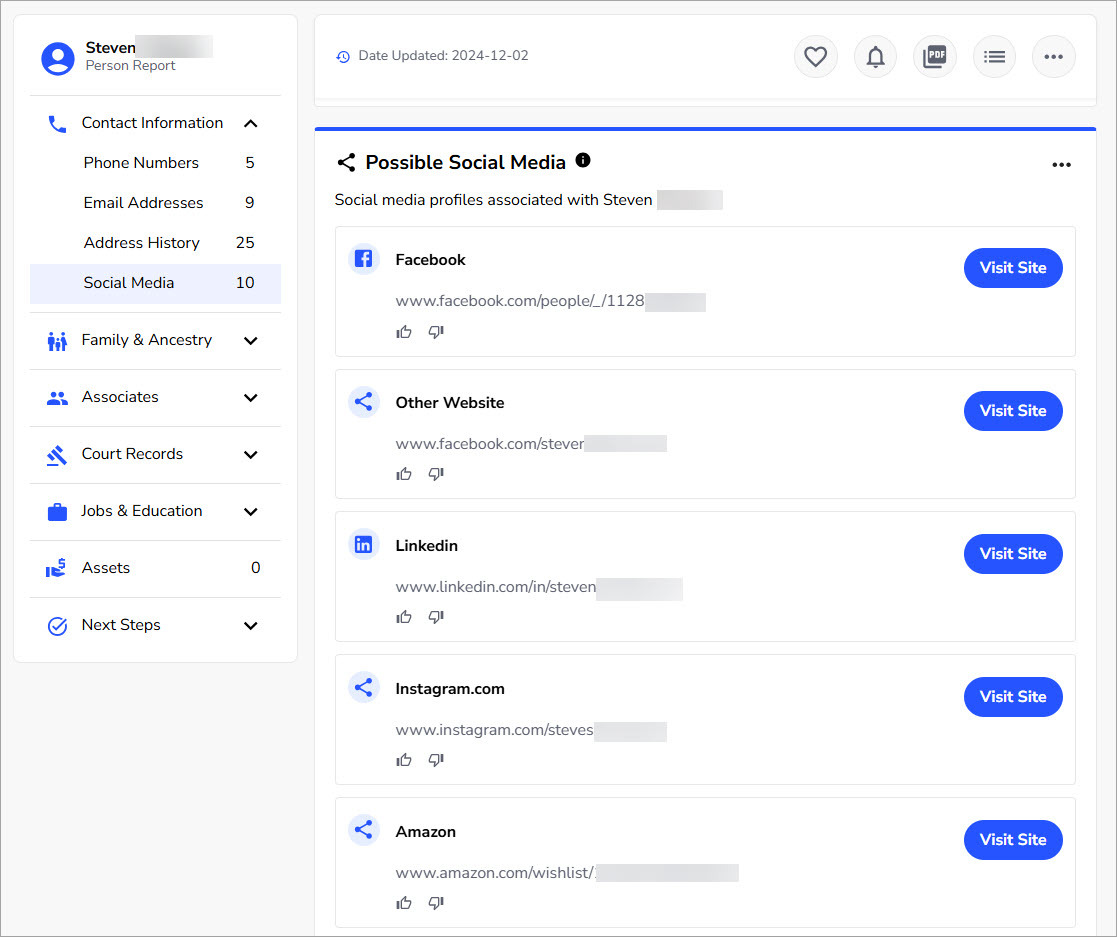
Task: Click the list view icon near top right
Action: click(x=994, y=57)
